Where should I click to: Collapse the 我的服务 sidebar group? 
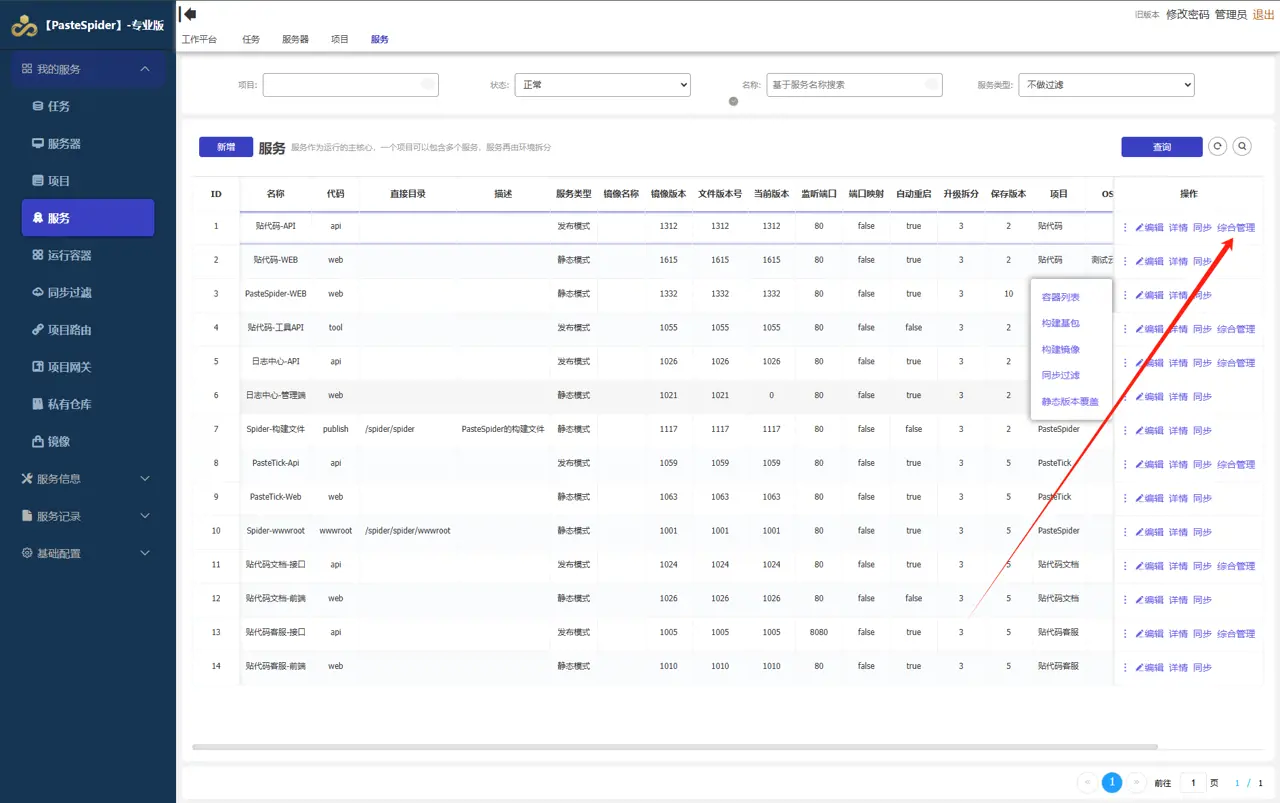tap(88, 69)
